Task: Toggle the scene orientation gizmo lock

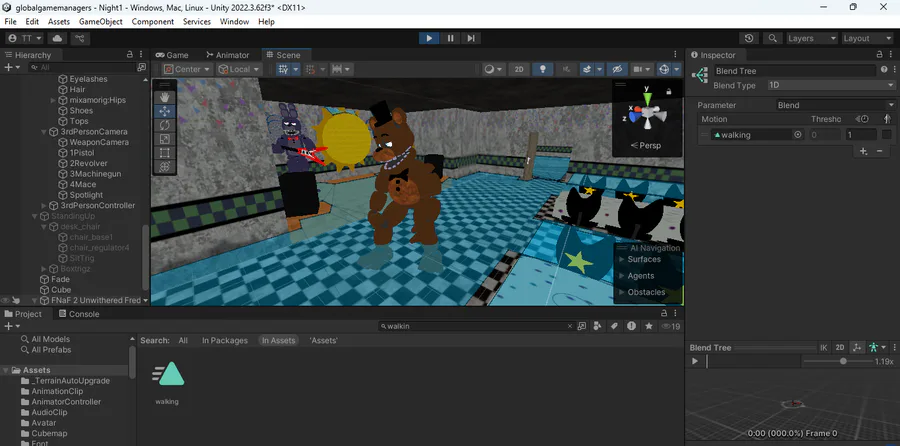Action: pyautogui.click(x=669, y=91)
